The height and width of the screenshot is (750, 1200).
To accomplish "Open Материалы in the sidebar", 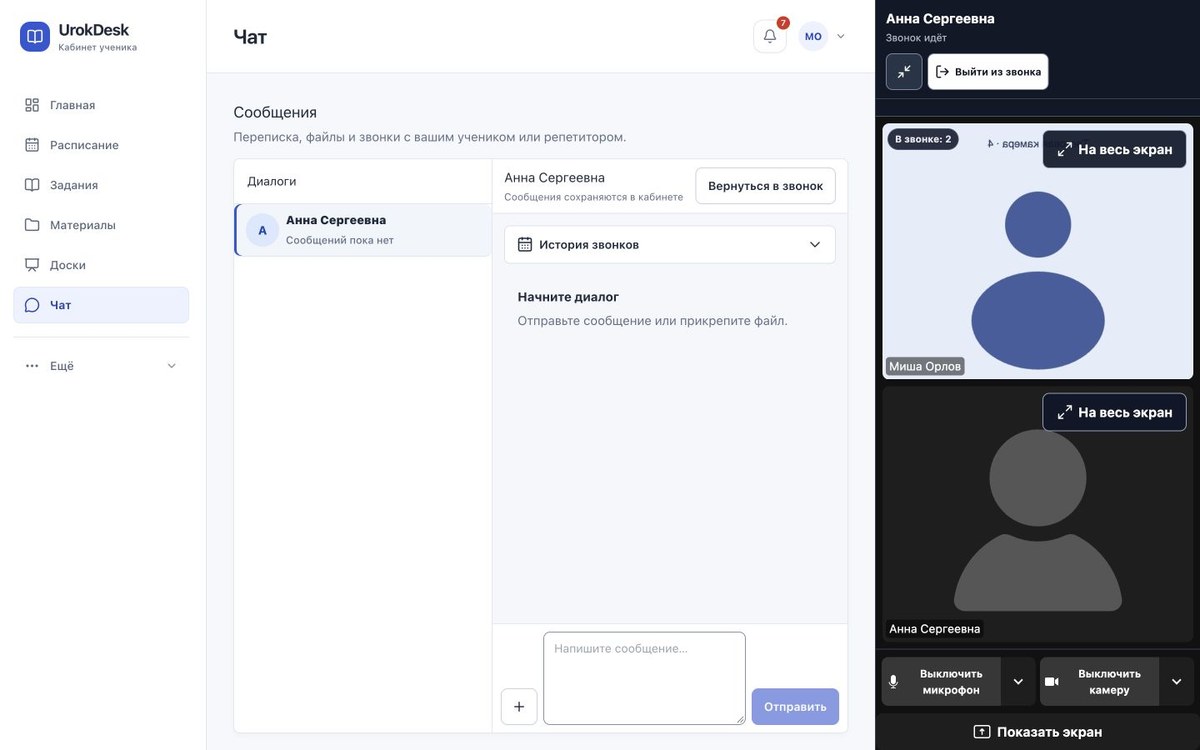I will pos(101,225).
